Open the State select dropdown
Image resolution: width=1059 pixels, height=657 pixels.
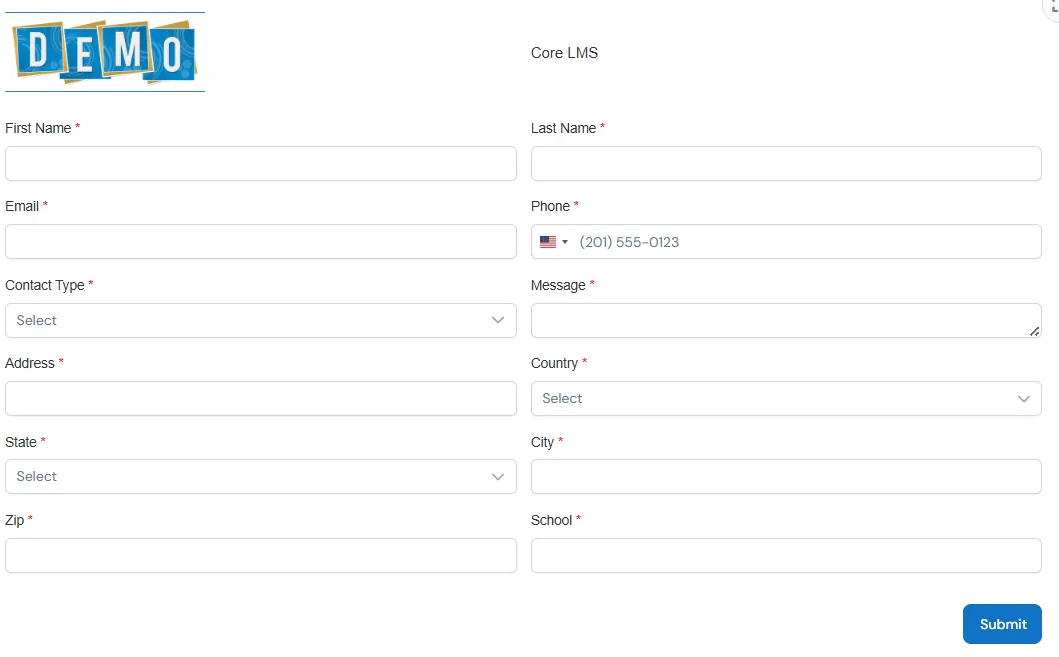[261, 477]
